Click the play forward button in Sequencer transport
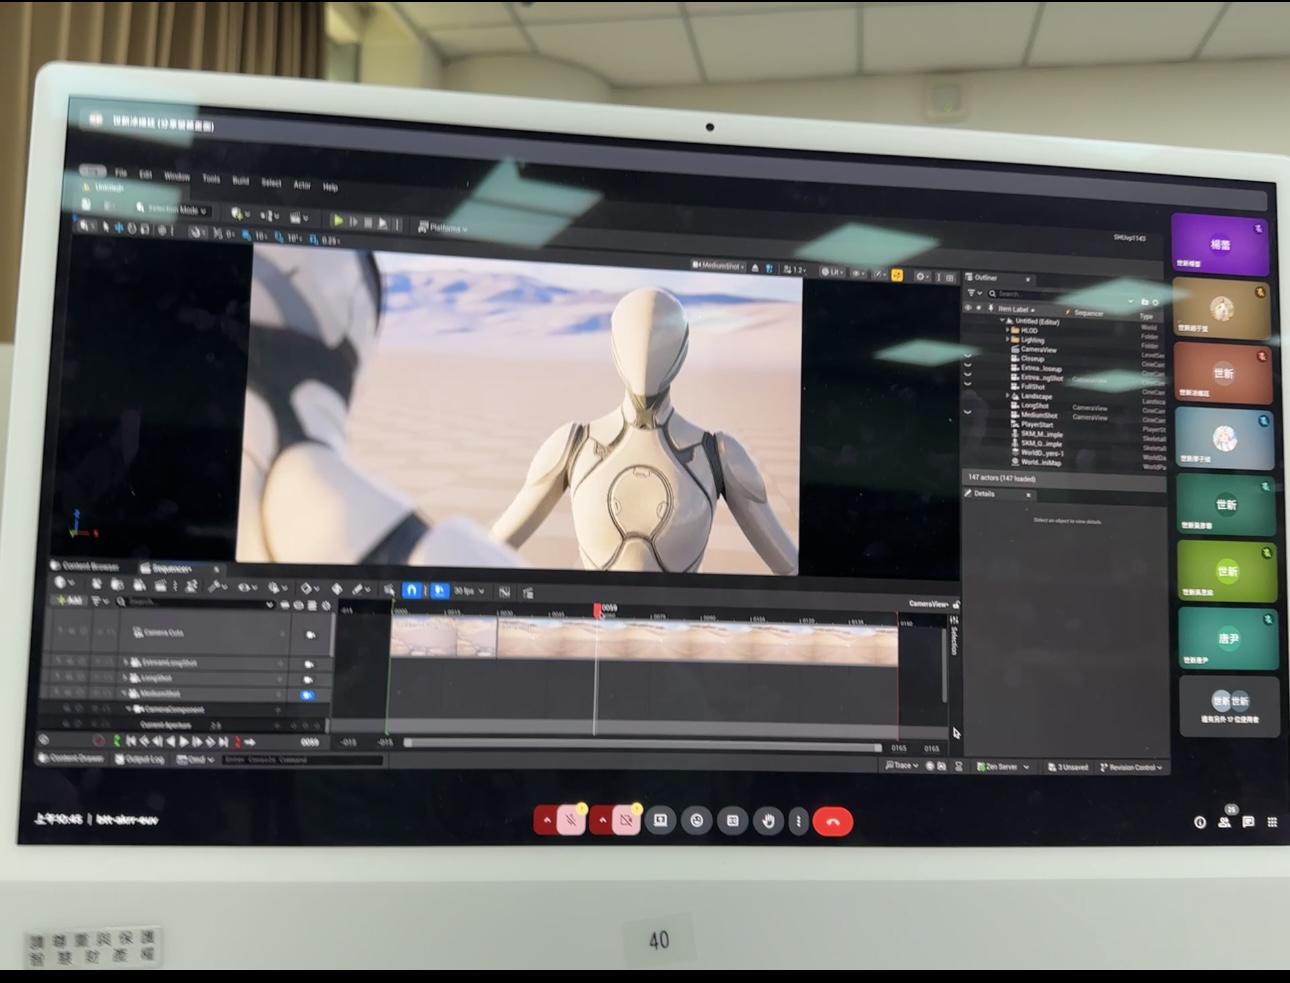1290x983 pixels. click(x=183, y=742)
